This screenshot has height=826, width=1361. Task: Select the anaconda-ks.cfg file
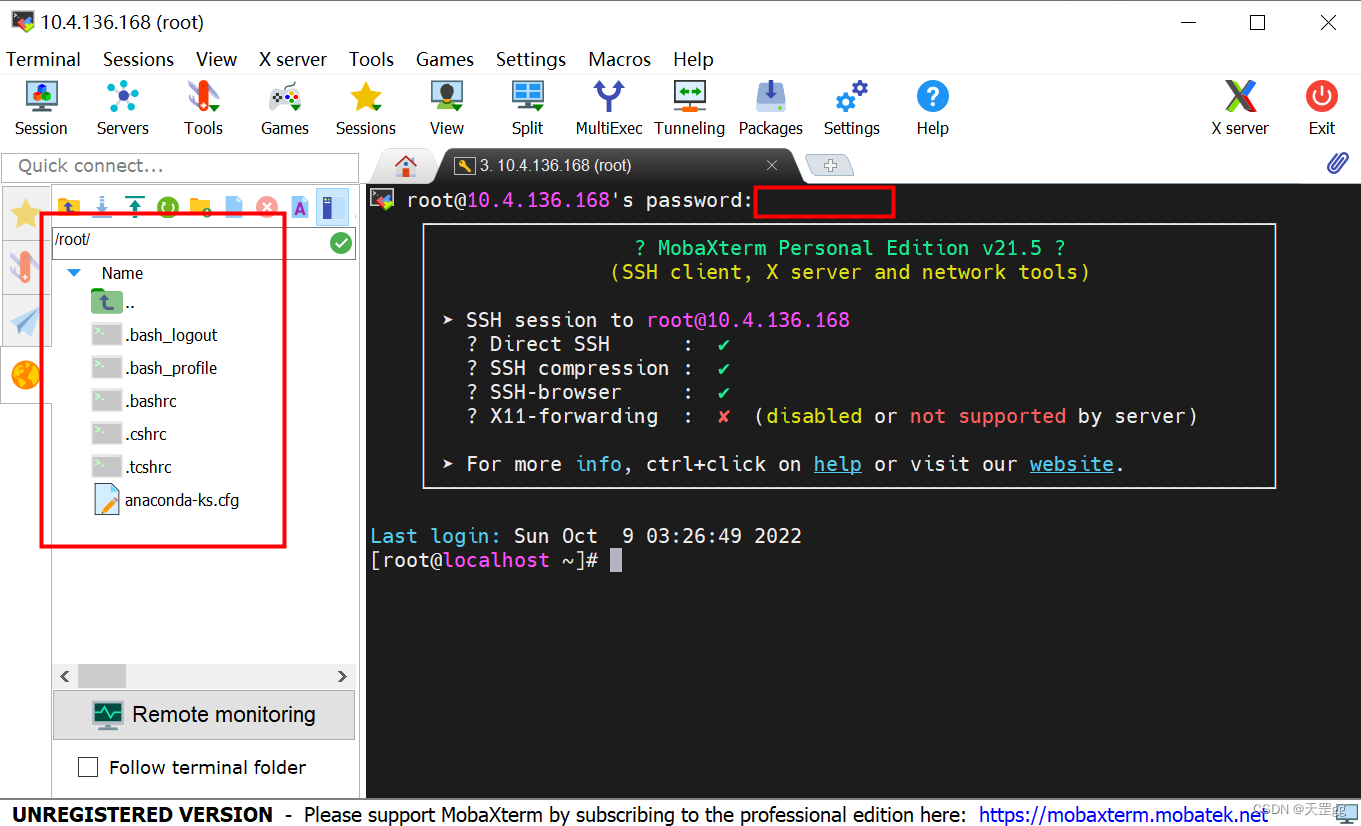pyautogui.click(x=167, y=499)
